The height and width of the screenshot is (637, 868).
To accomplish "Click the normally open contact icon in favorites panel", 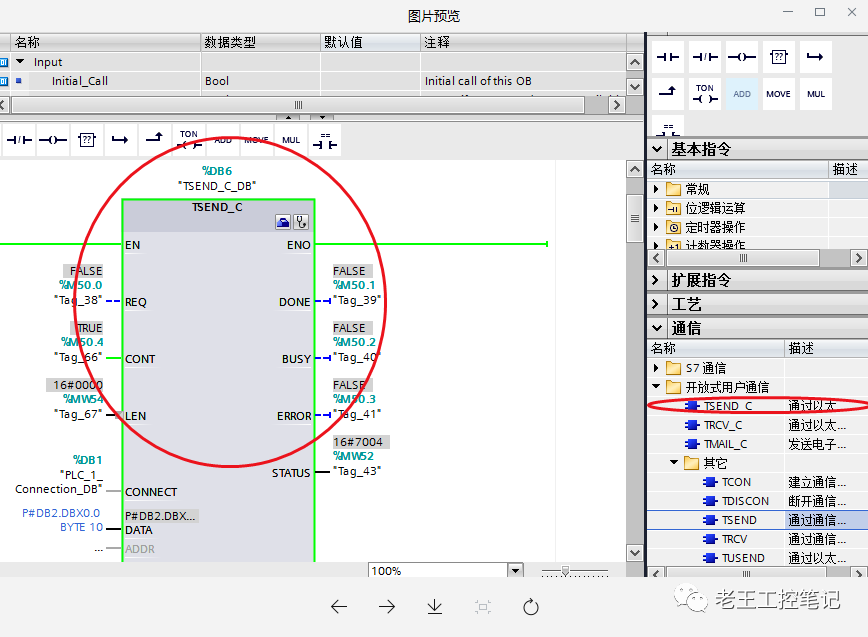I will [668, 57].
